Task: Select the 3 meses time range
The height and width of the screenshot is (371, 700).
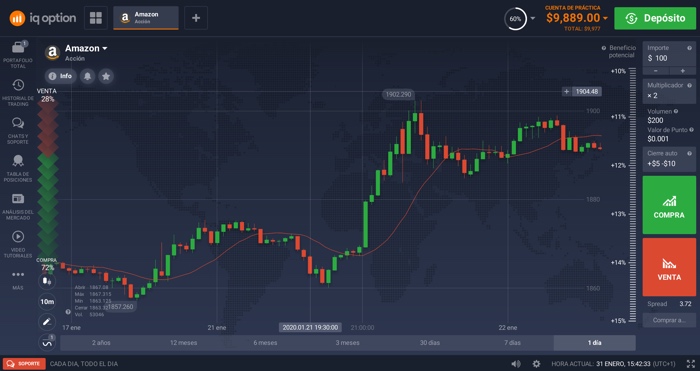Action: [347, 343]
